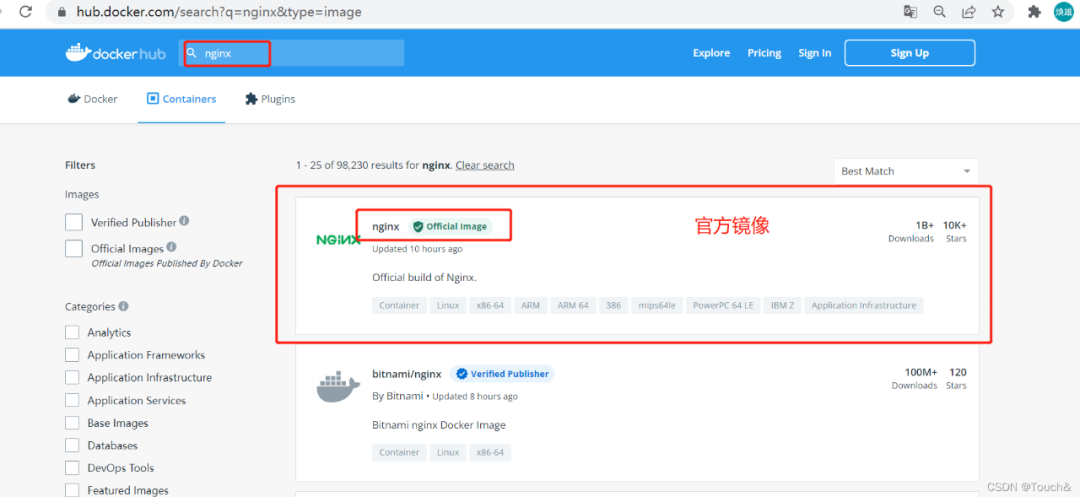Image resolution: width=1080 pixels, height=497 pixels.
Task: Enable the Verified Publisher filter checkbox
Action: [74, 222]
